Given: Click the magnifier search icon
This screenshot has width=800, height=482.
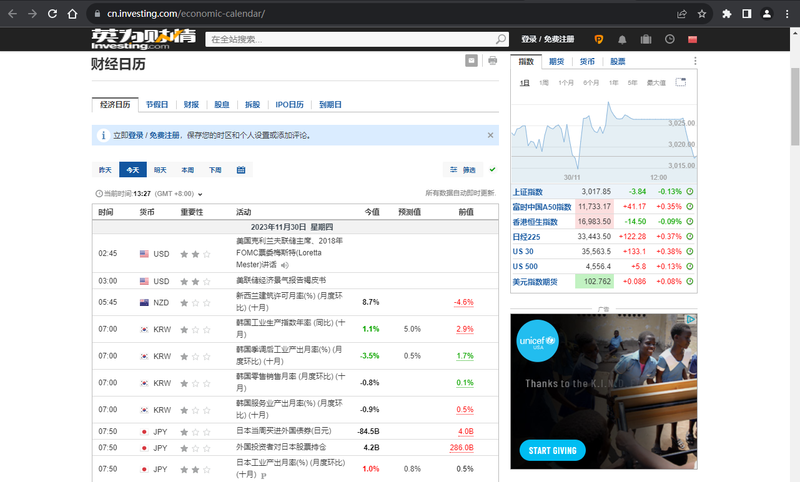Looking at the screenshot, I should tap(501, 39).
